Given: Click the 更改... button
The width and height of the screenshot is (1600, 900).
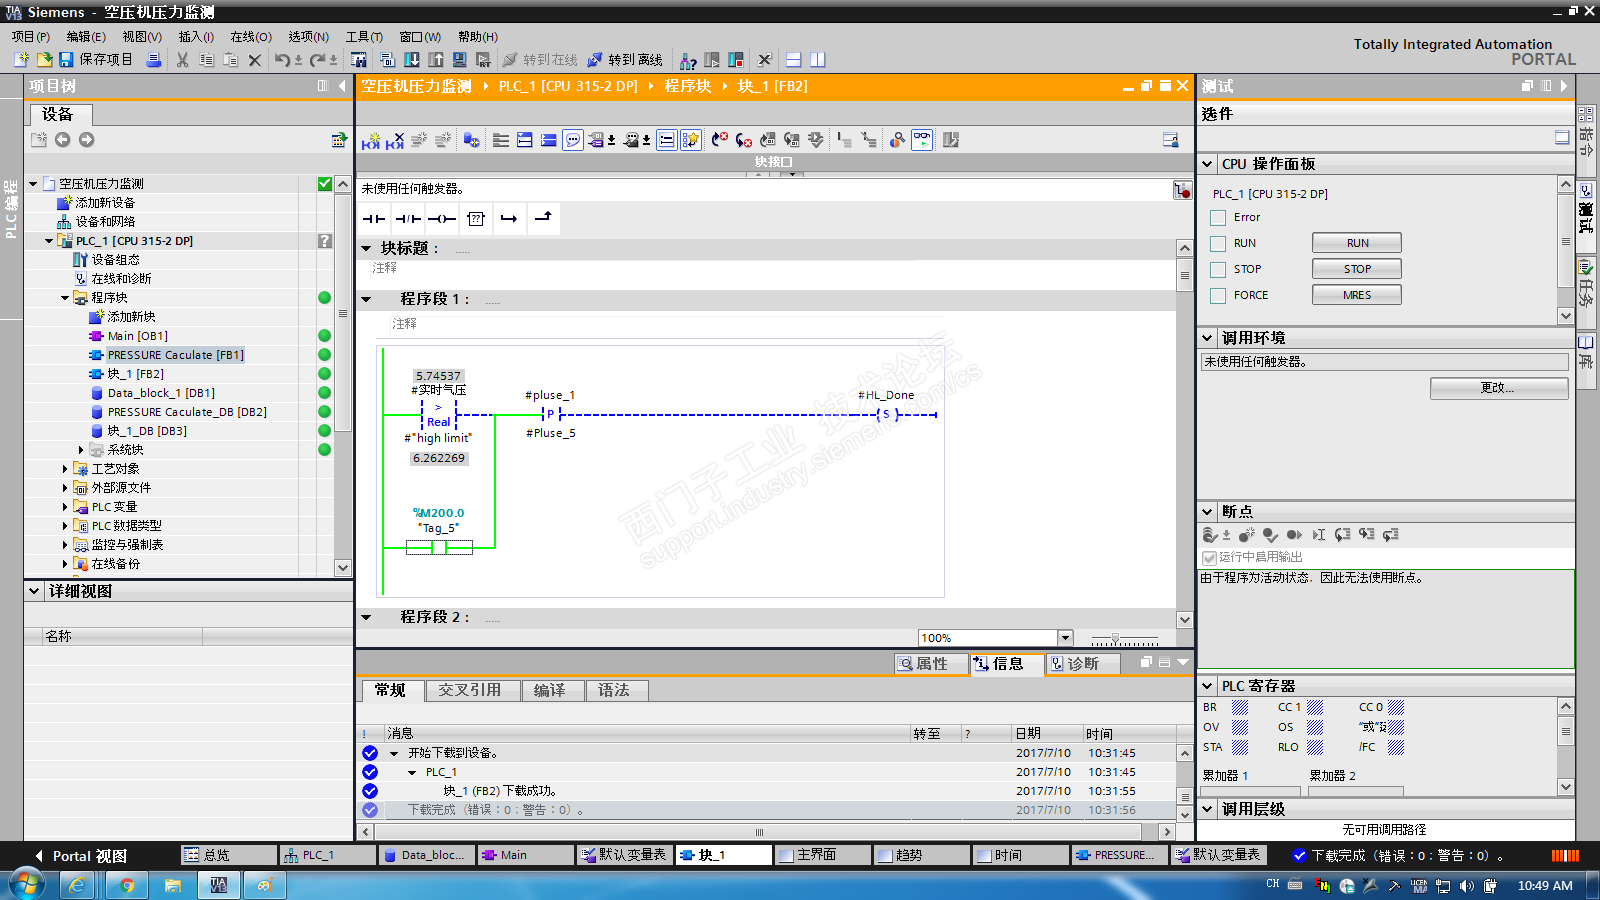Looking at the screenshot, I should click(1498, 388).
